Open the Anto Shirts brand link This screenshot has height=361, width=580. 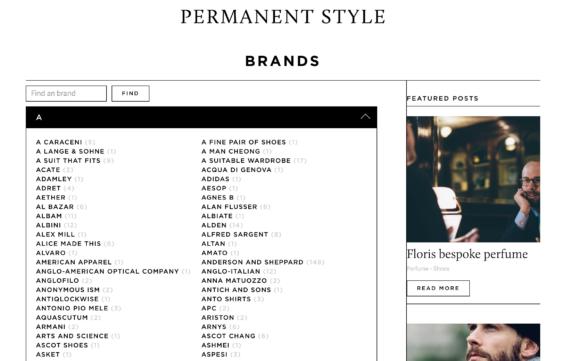pos(226,299)
